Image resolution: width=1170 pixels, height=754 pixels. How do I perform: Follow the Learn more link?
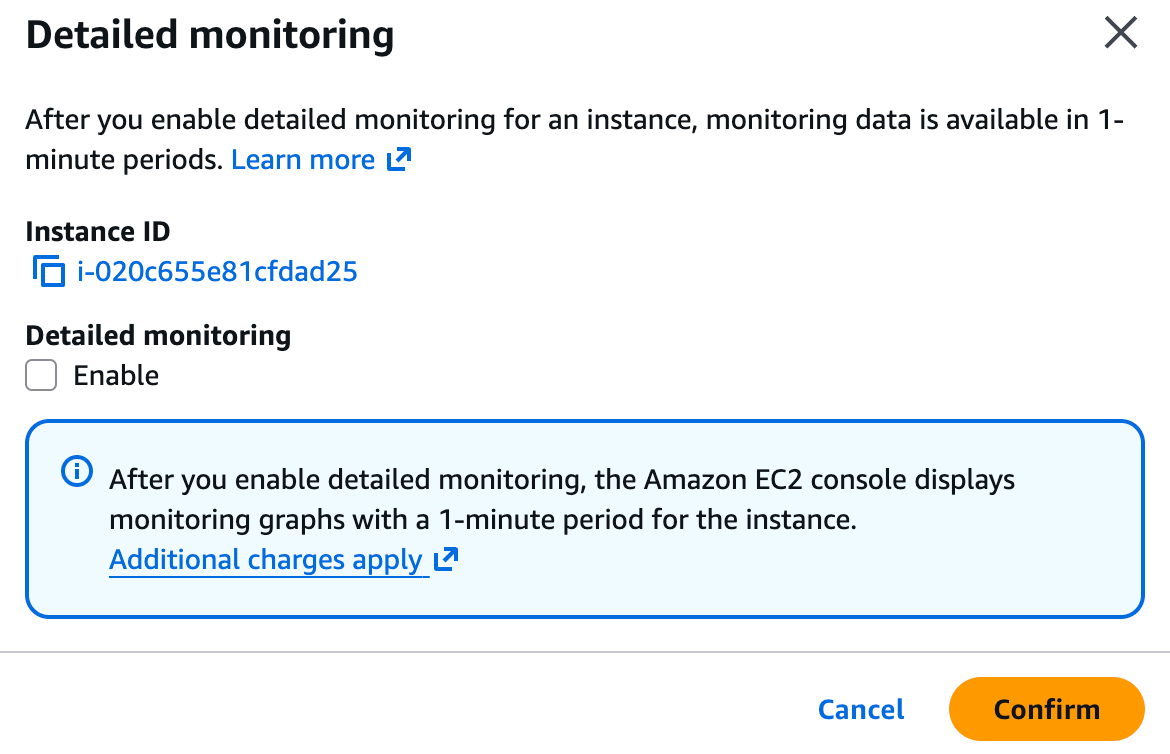302,158
